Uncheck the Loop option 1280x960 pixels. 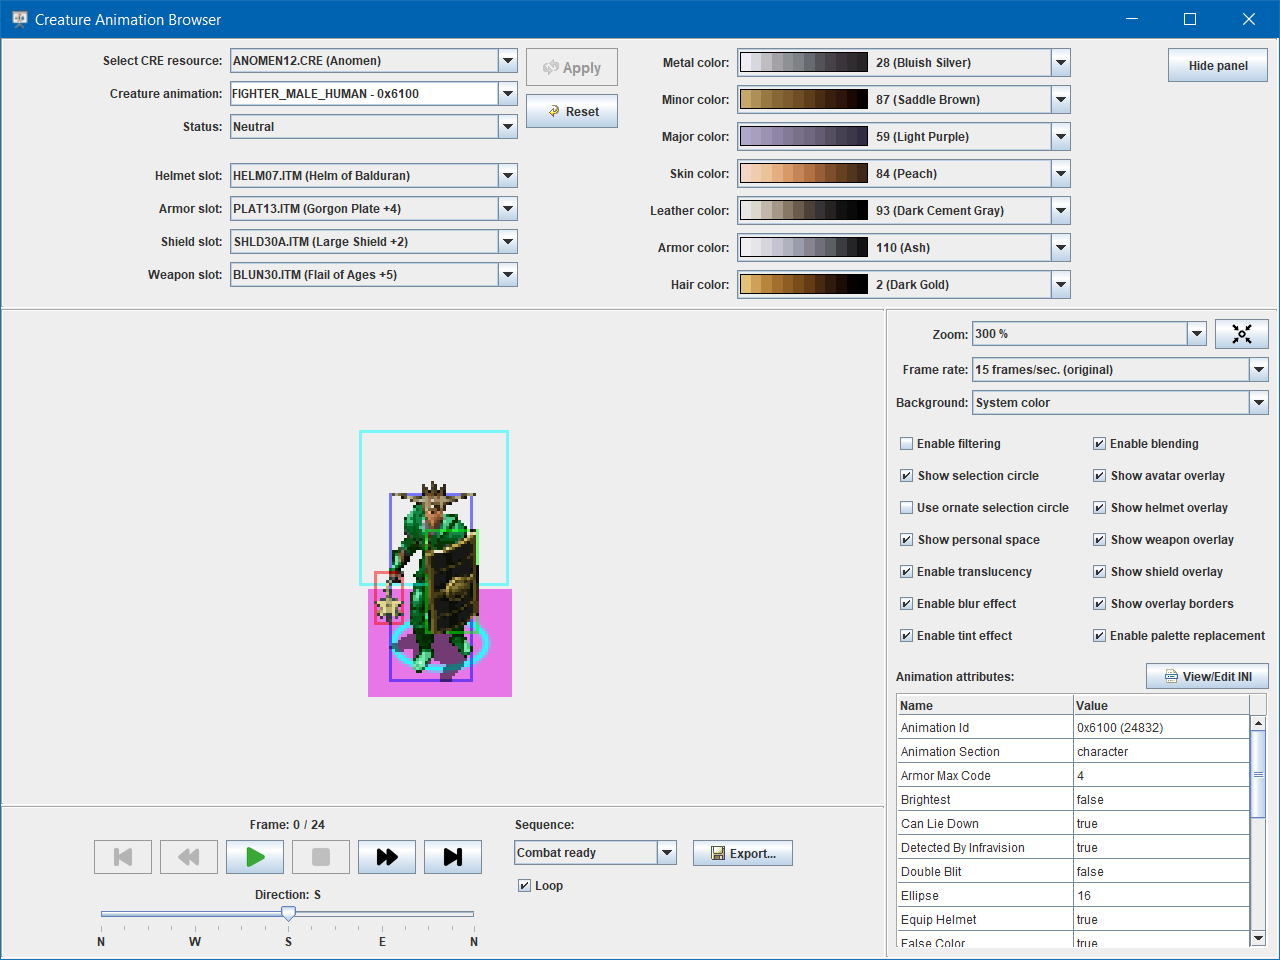point(524,886)
